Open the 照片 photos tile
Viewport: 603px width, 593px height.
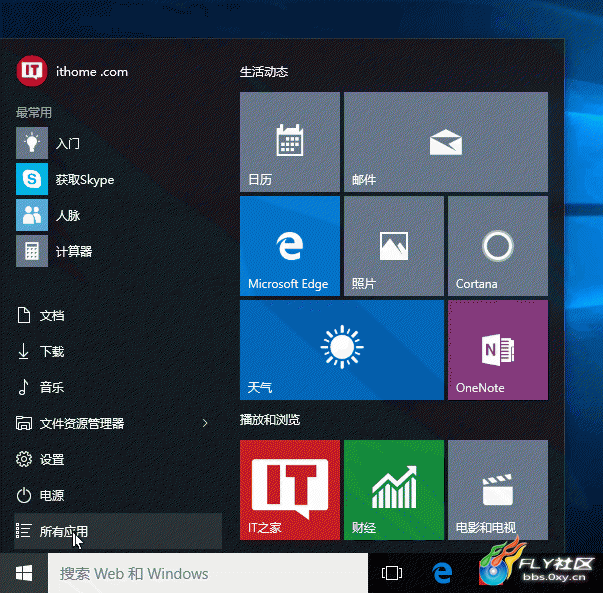tap(394, 246)
